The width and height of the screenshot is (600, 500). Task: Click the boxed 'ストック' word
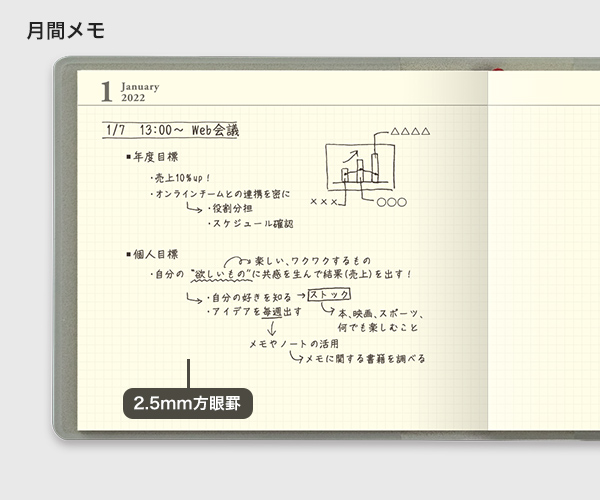click(329, 295)
